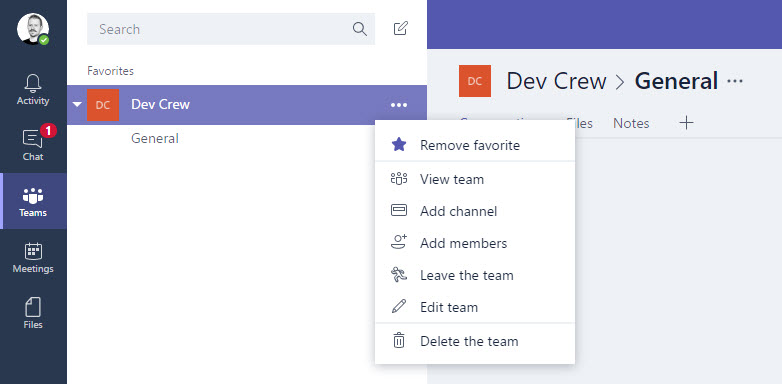Viewport: 782px width, 384px height.
Task: Select View team menu entry
Action: click(475, 179)
